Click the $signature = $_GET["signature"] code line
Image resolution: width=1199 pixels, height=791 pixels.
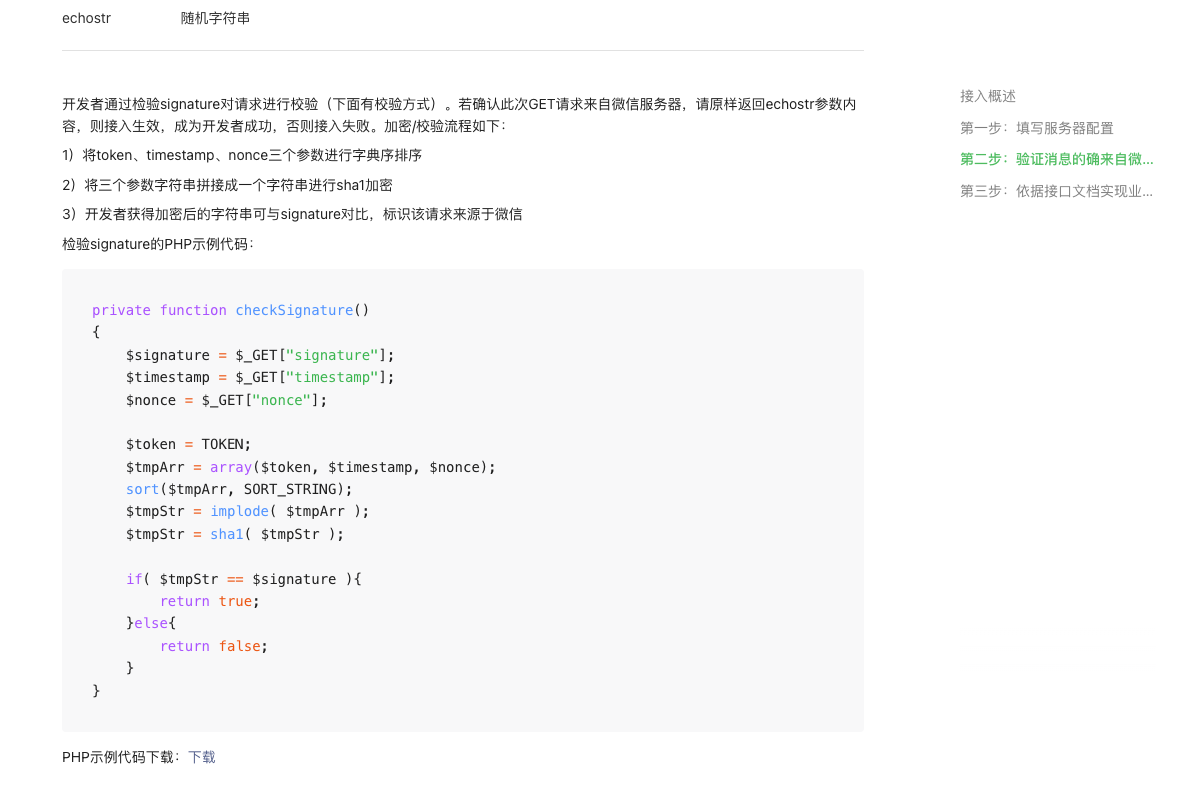260,355
